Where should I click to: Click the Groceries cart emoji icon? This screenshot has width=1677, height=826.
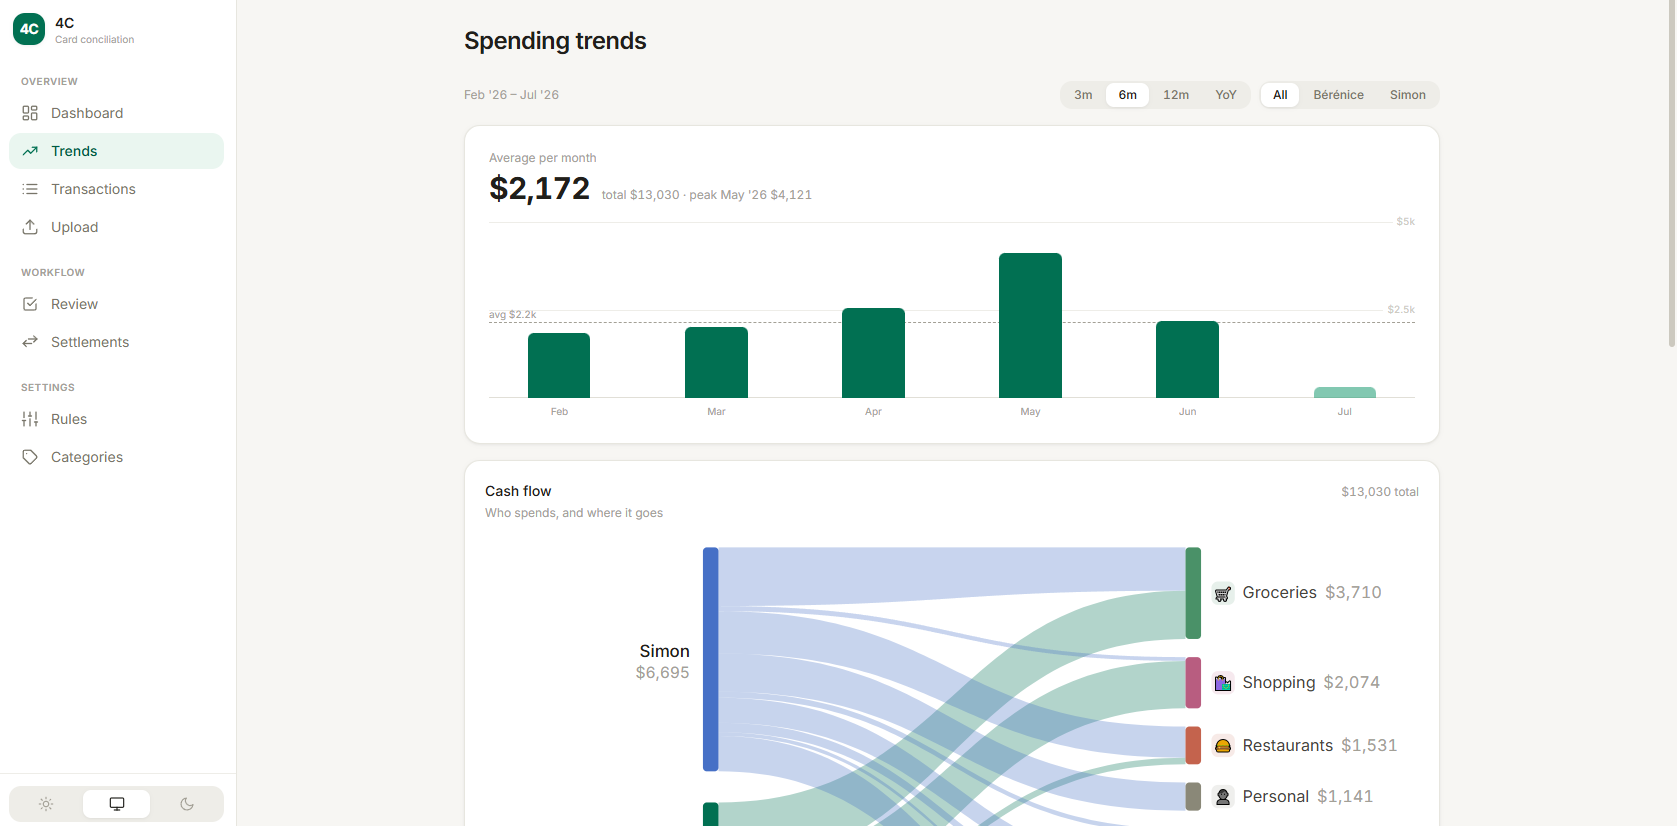[1223, 593]
